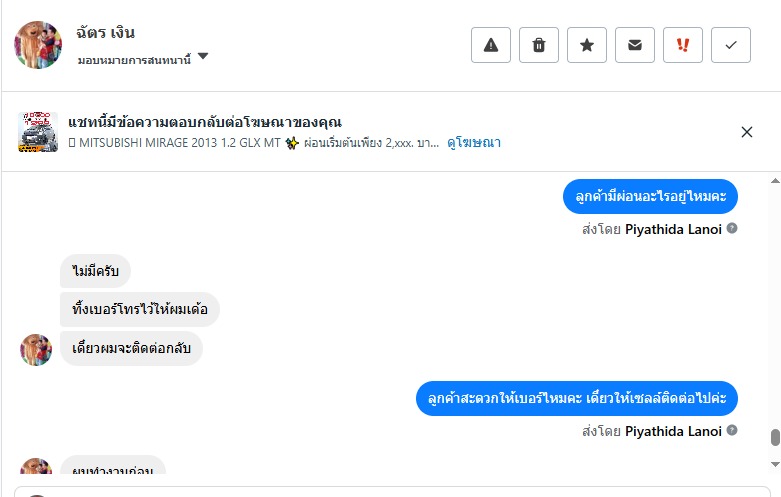Click the customer name ฉัตร เงิน

(105, 33)
